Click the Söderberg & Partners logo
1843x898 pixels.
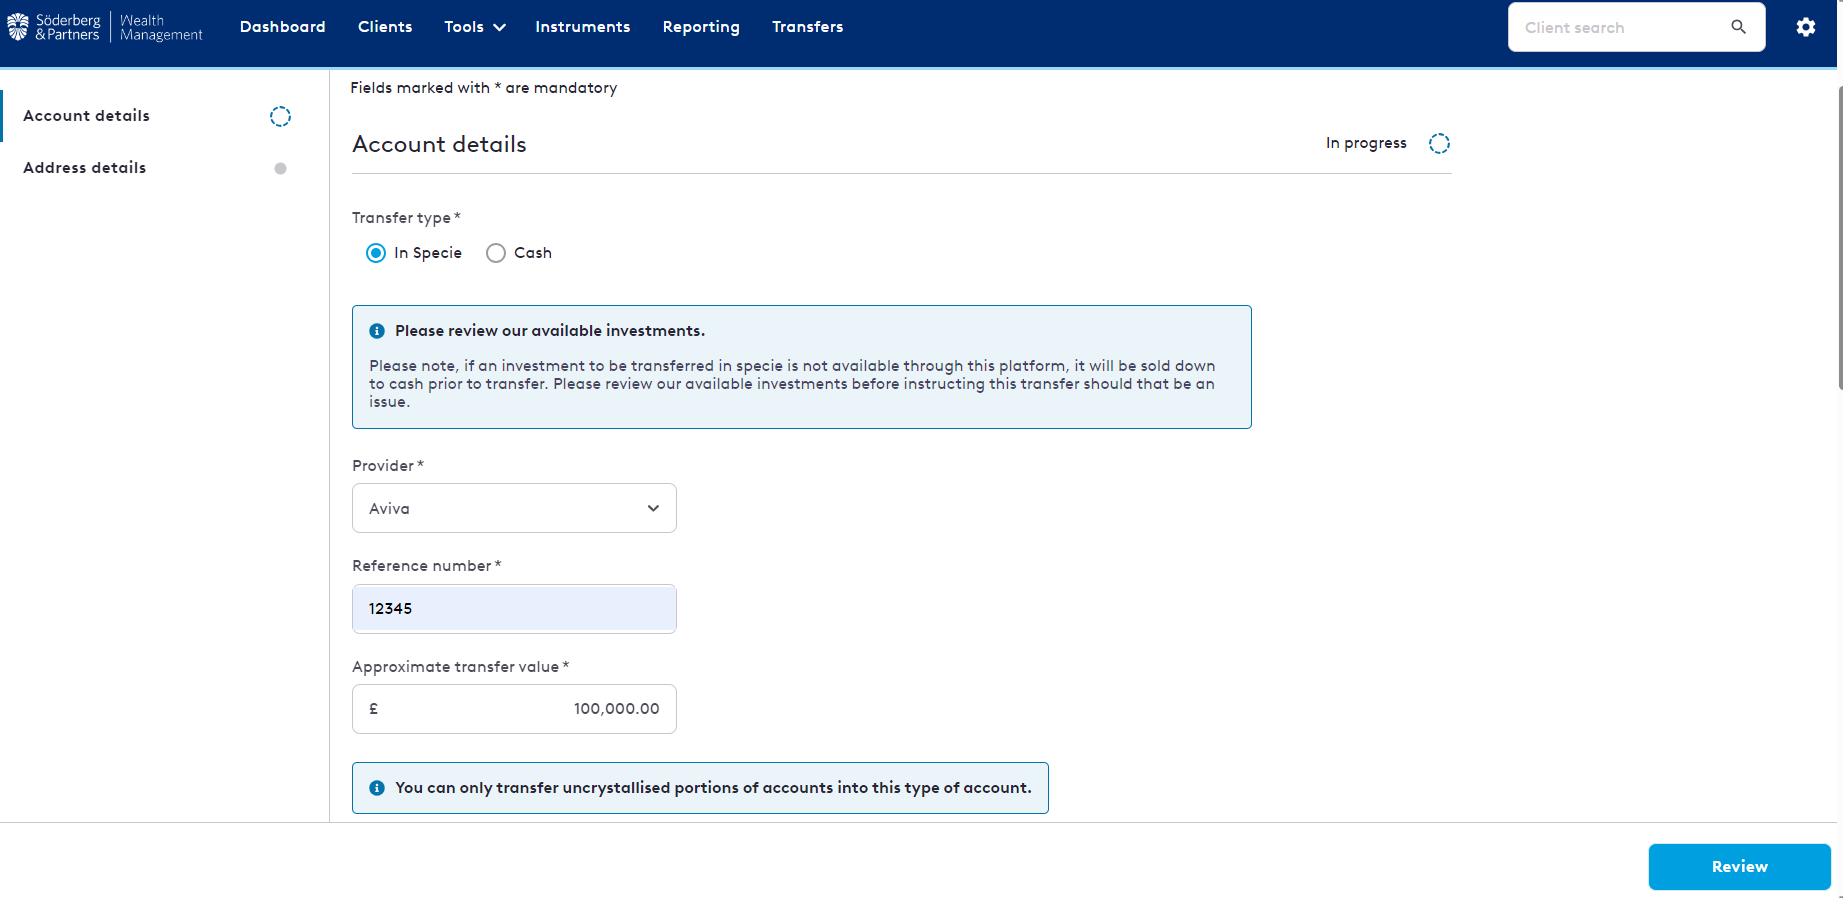54,27
